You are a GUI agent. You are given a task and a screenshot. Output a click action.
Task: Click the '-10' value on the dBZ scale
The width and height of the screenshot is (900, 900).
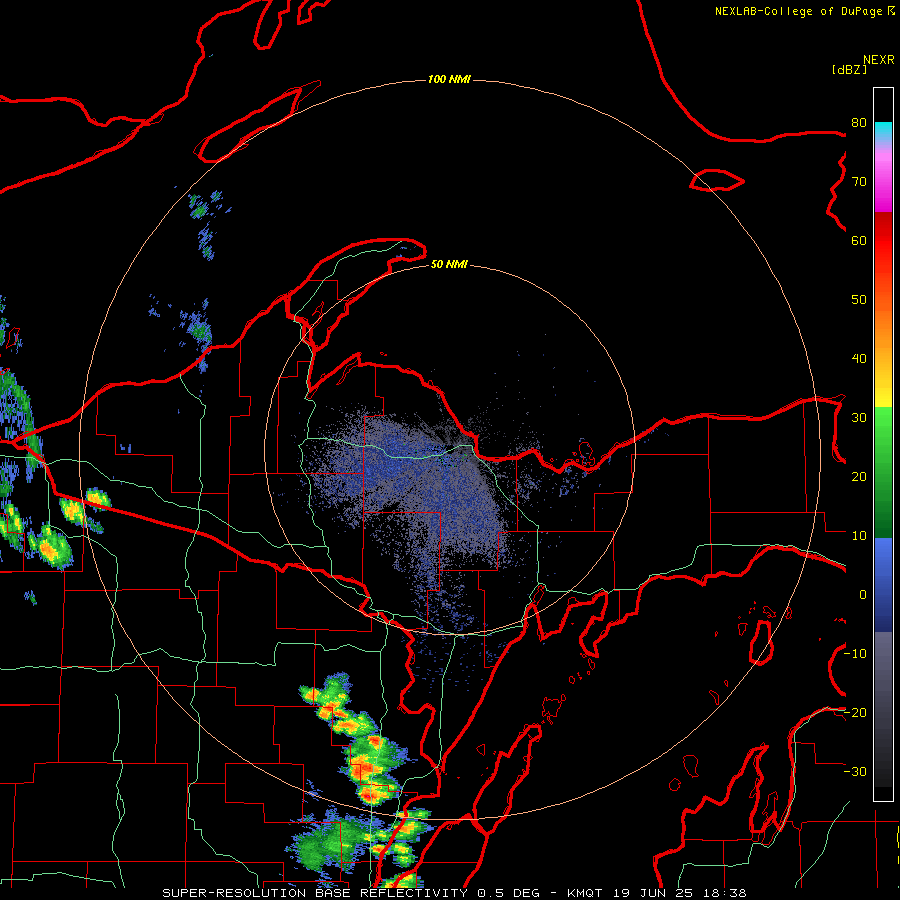855,654
